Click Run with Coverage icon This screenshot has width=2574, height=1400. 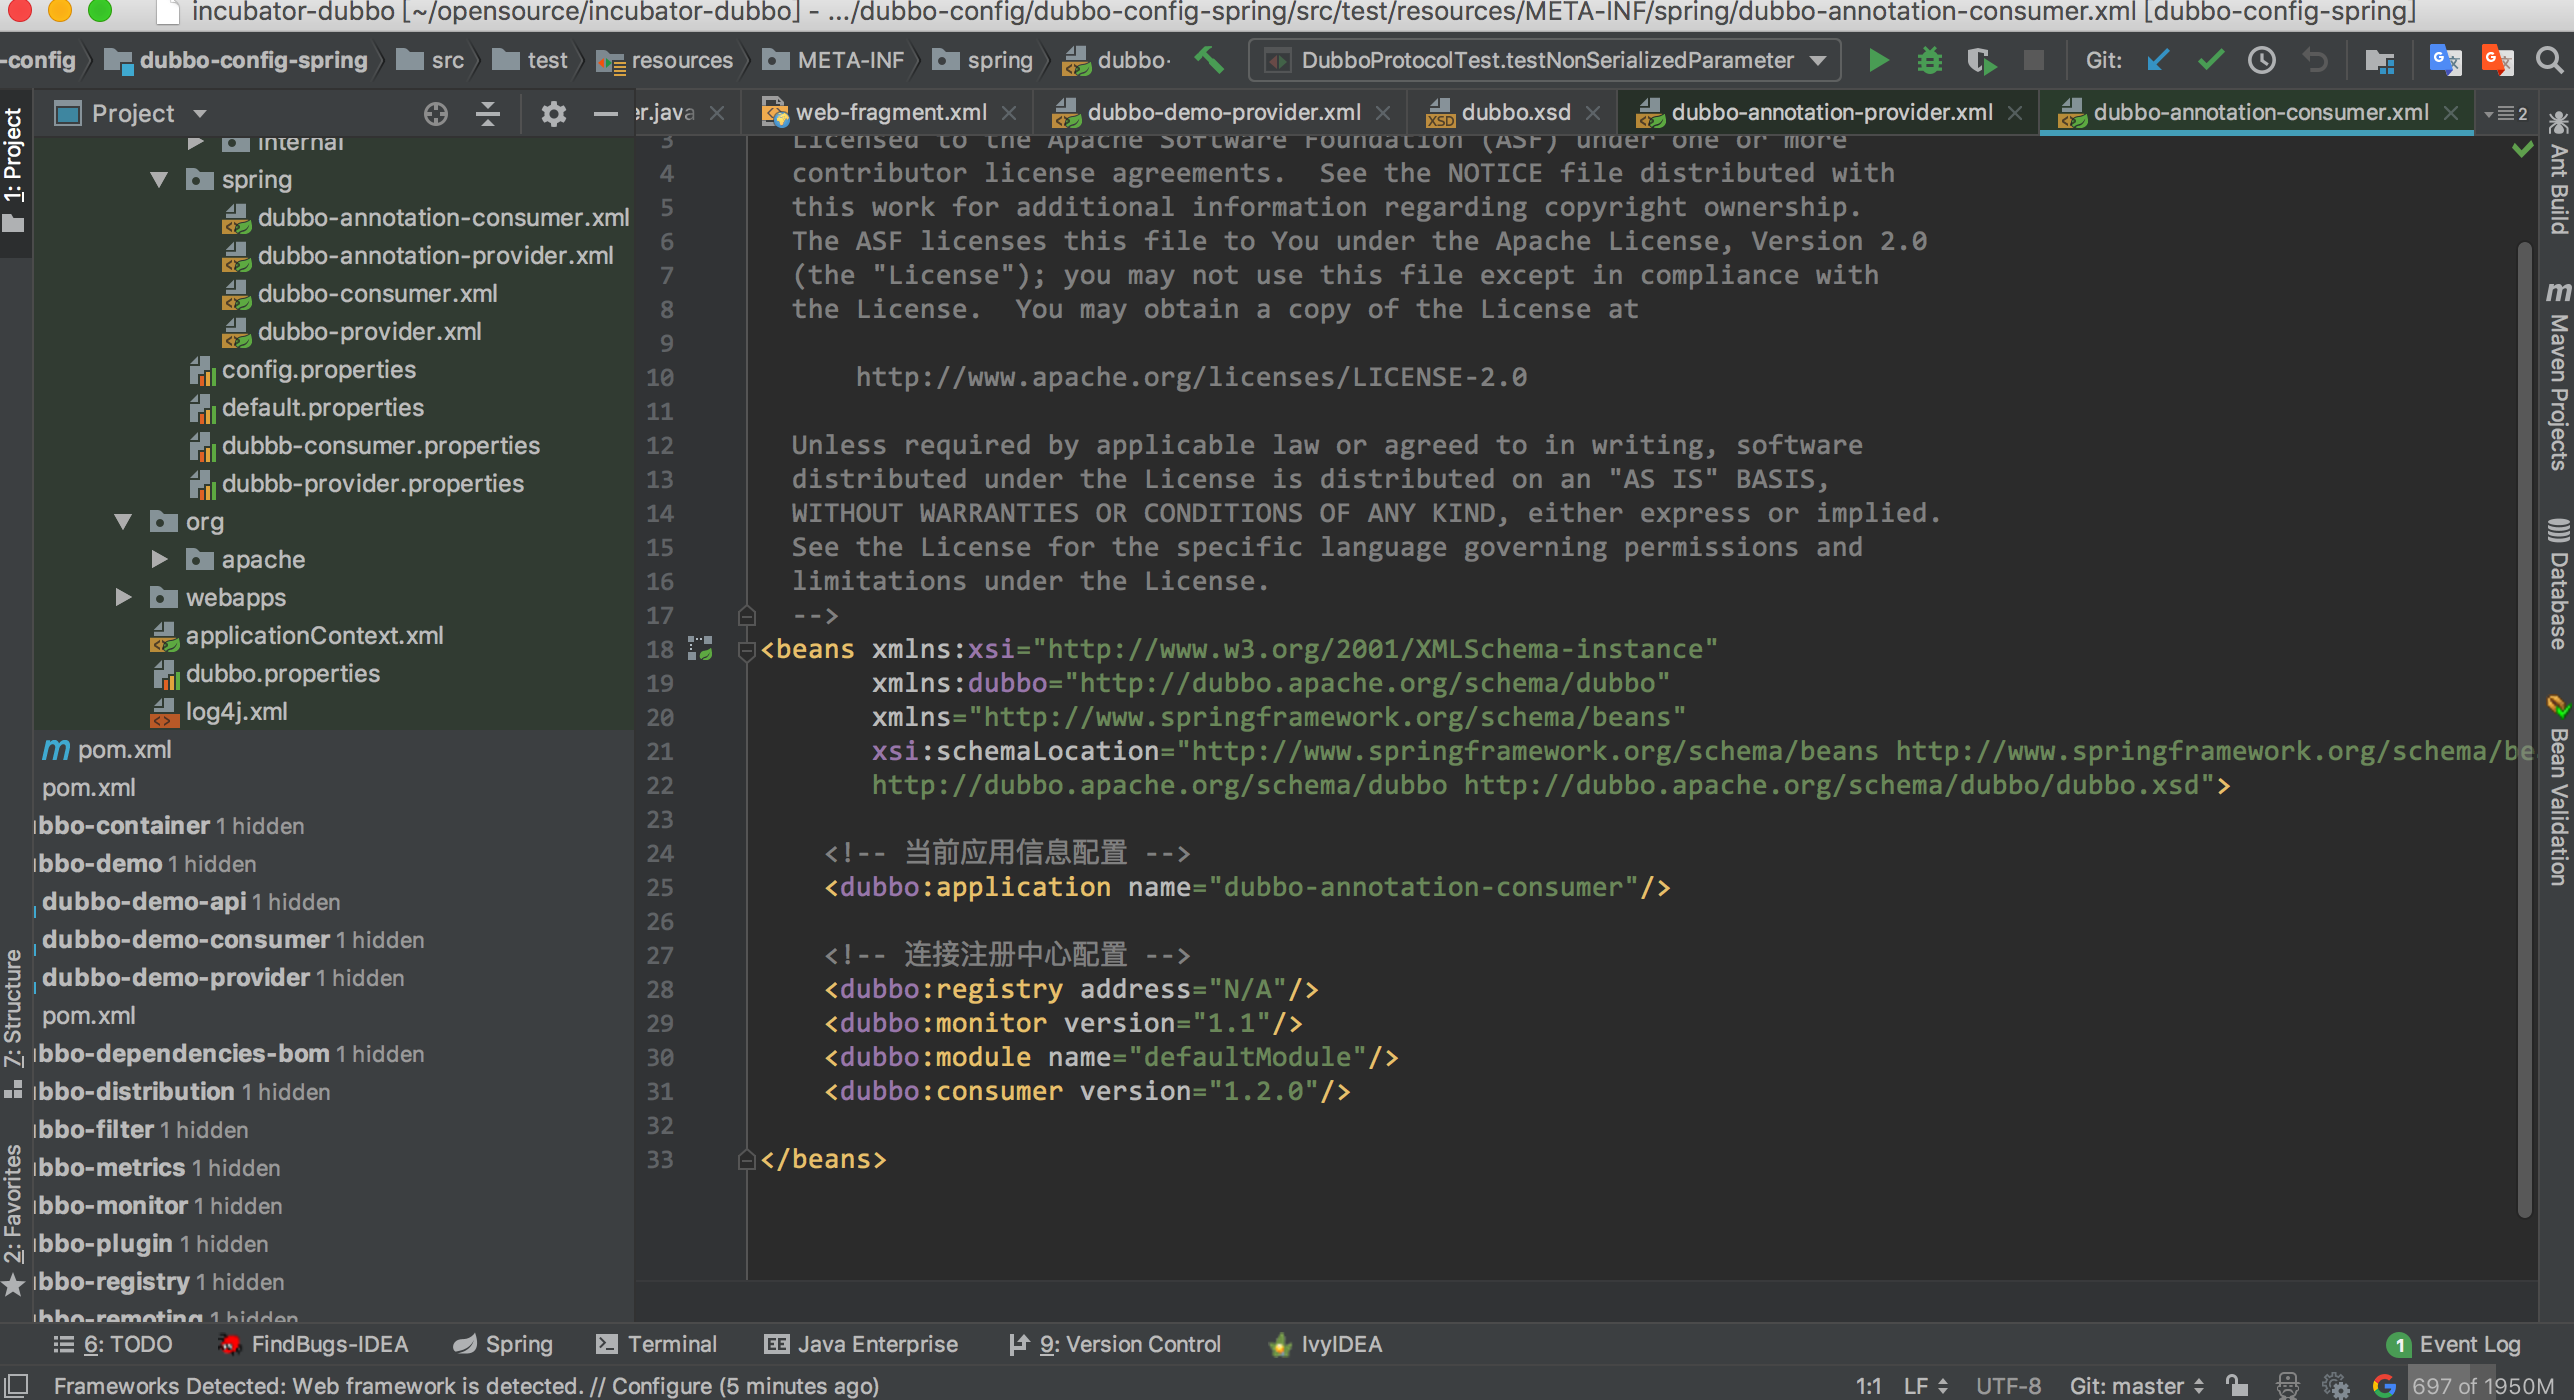click(1981, 61)
